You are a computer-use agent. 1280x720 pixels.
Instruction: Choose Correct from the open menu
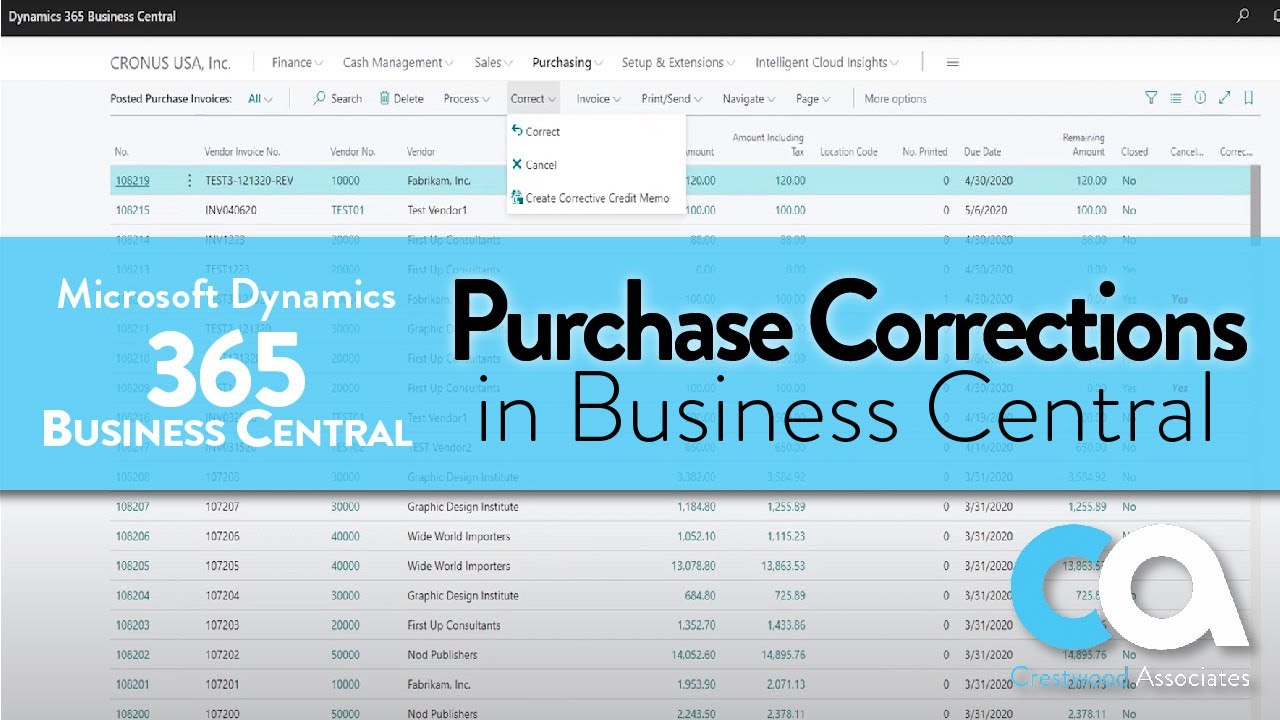[536, 131]
